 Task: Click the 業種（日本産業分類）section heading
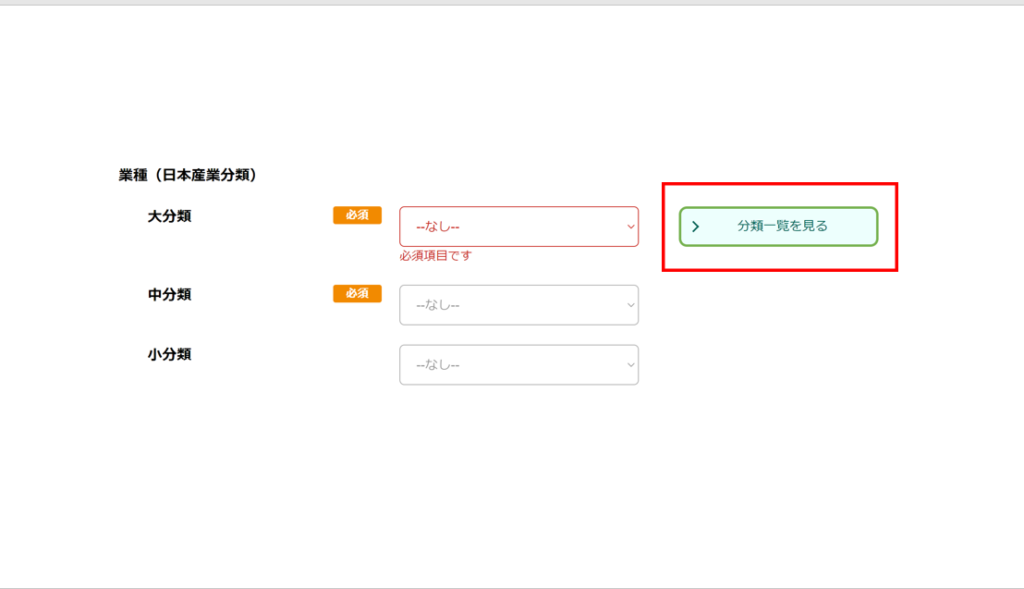tap(187, 175)
